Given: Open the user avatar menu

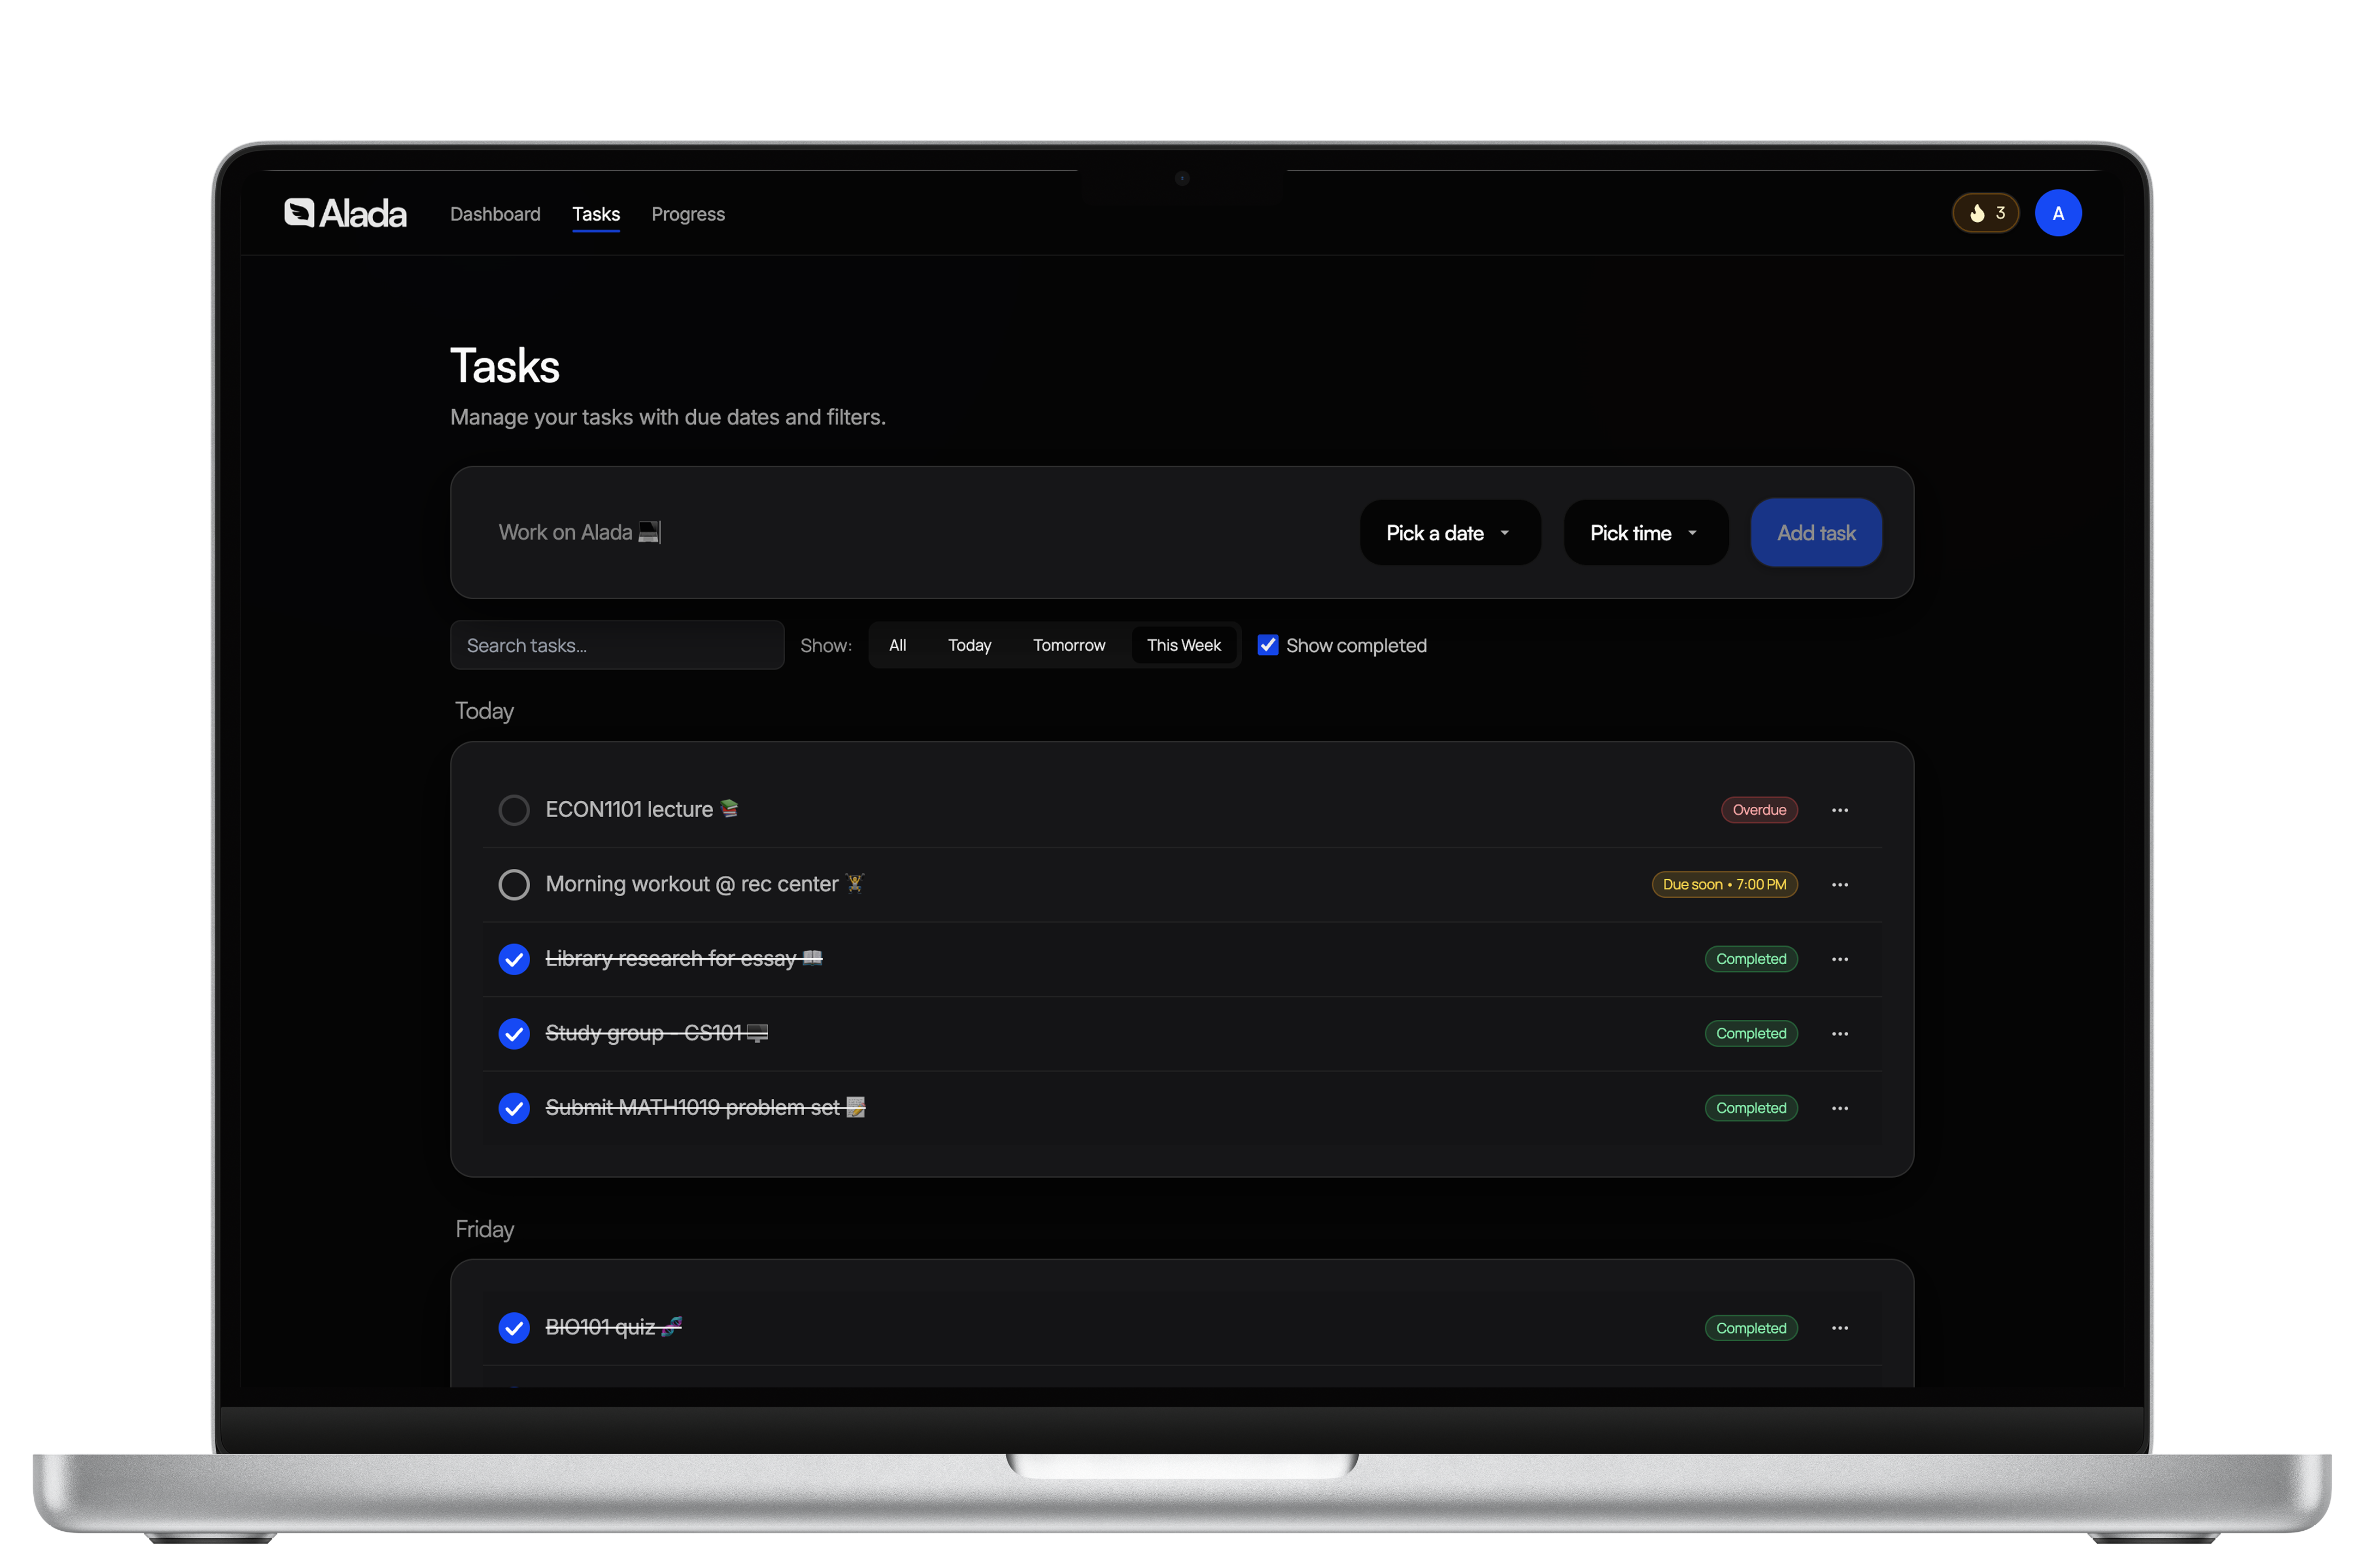Looking at the screenshot, I should point(2057,213).
